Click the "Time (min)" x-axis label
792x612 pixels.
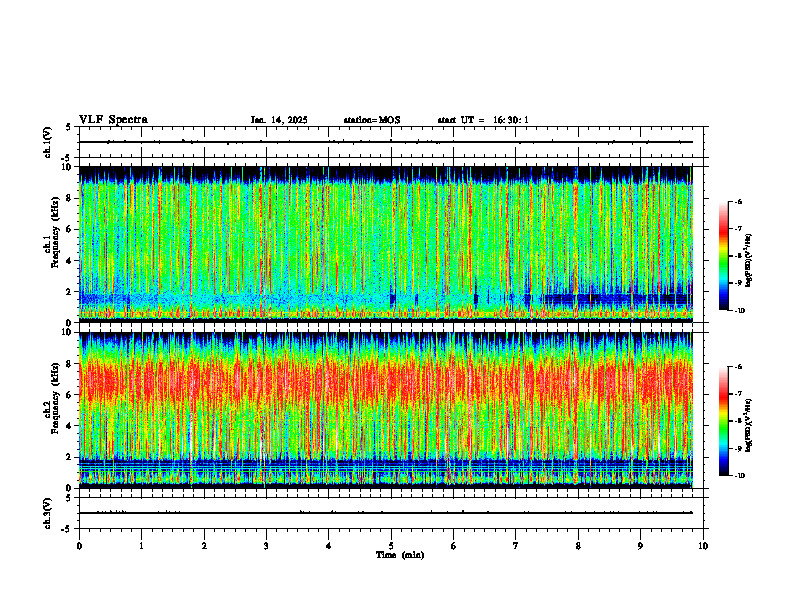(400, 555)
